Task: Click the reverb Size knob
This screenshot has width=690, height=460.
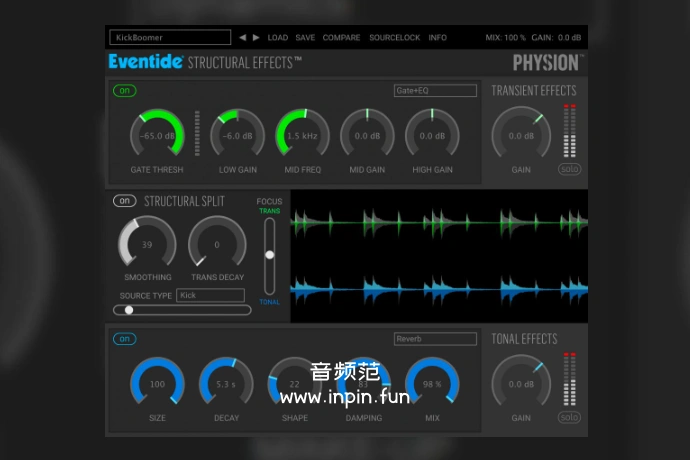Action: point(157,384)
